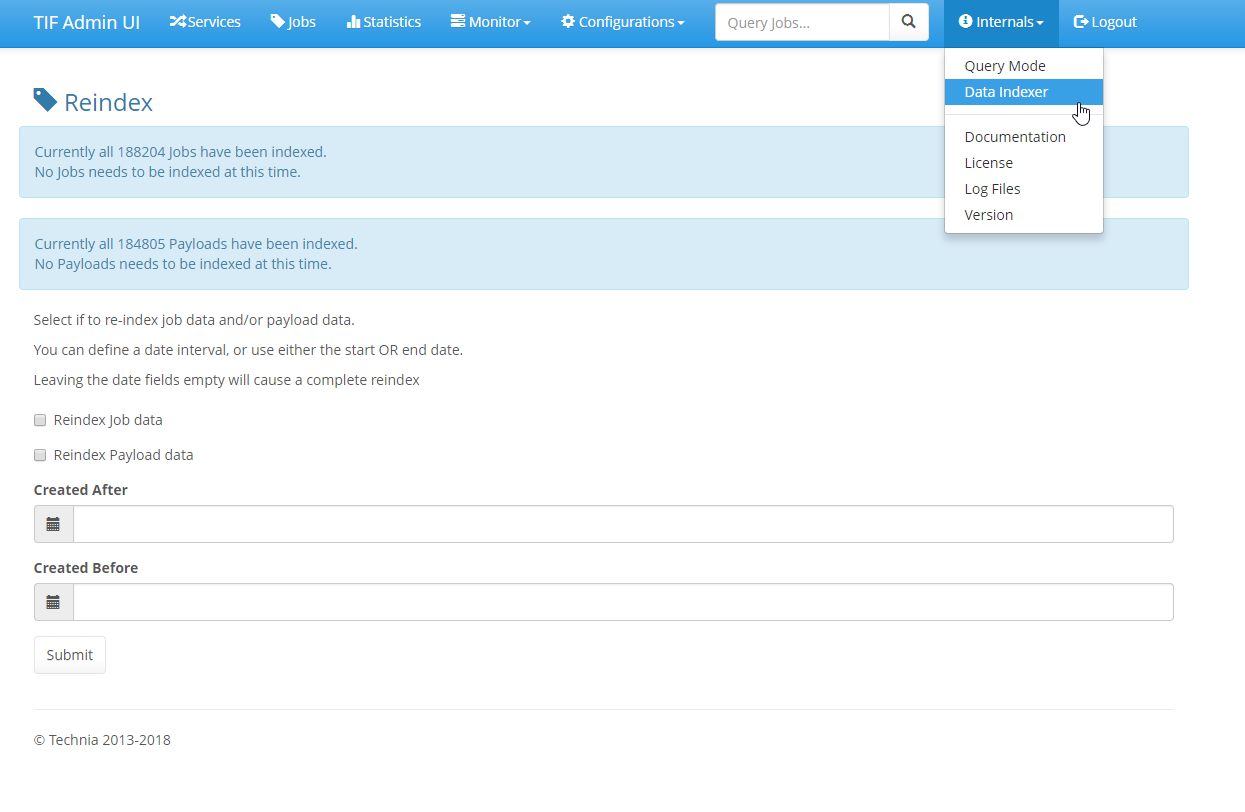Click the magnifying glass search icon
1245x812 pixels.
point(908,22)
